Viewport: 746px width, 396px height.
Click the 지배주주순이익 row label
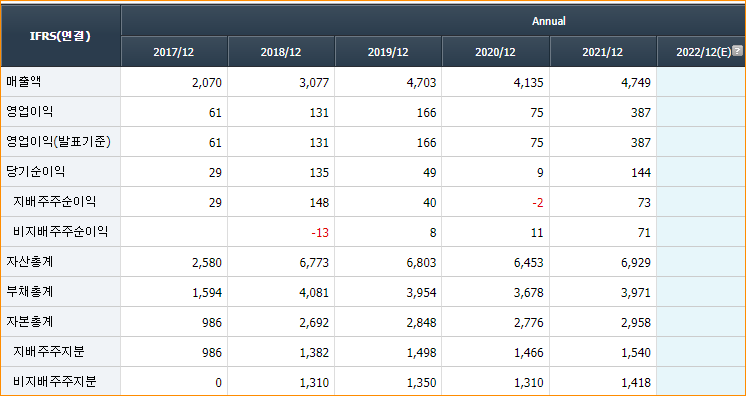coord(55,202)
